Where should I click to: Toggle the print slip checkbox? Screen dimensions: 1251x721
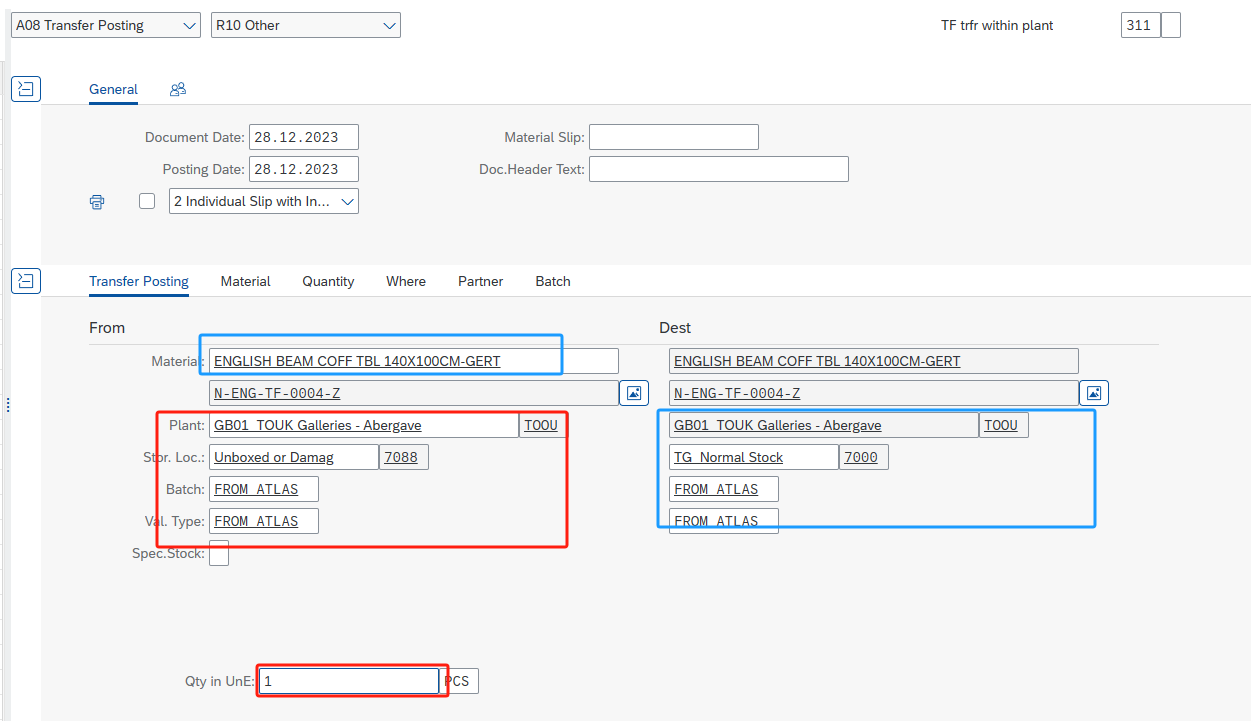pos(147,201)
